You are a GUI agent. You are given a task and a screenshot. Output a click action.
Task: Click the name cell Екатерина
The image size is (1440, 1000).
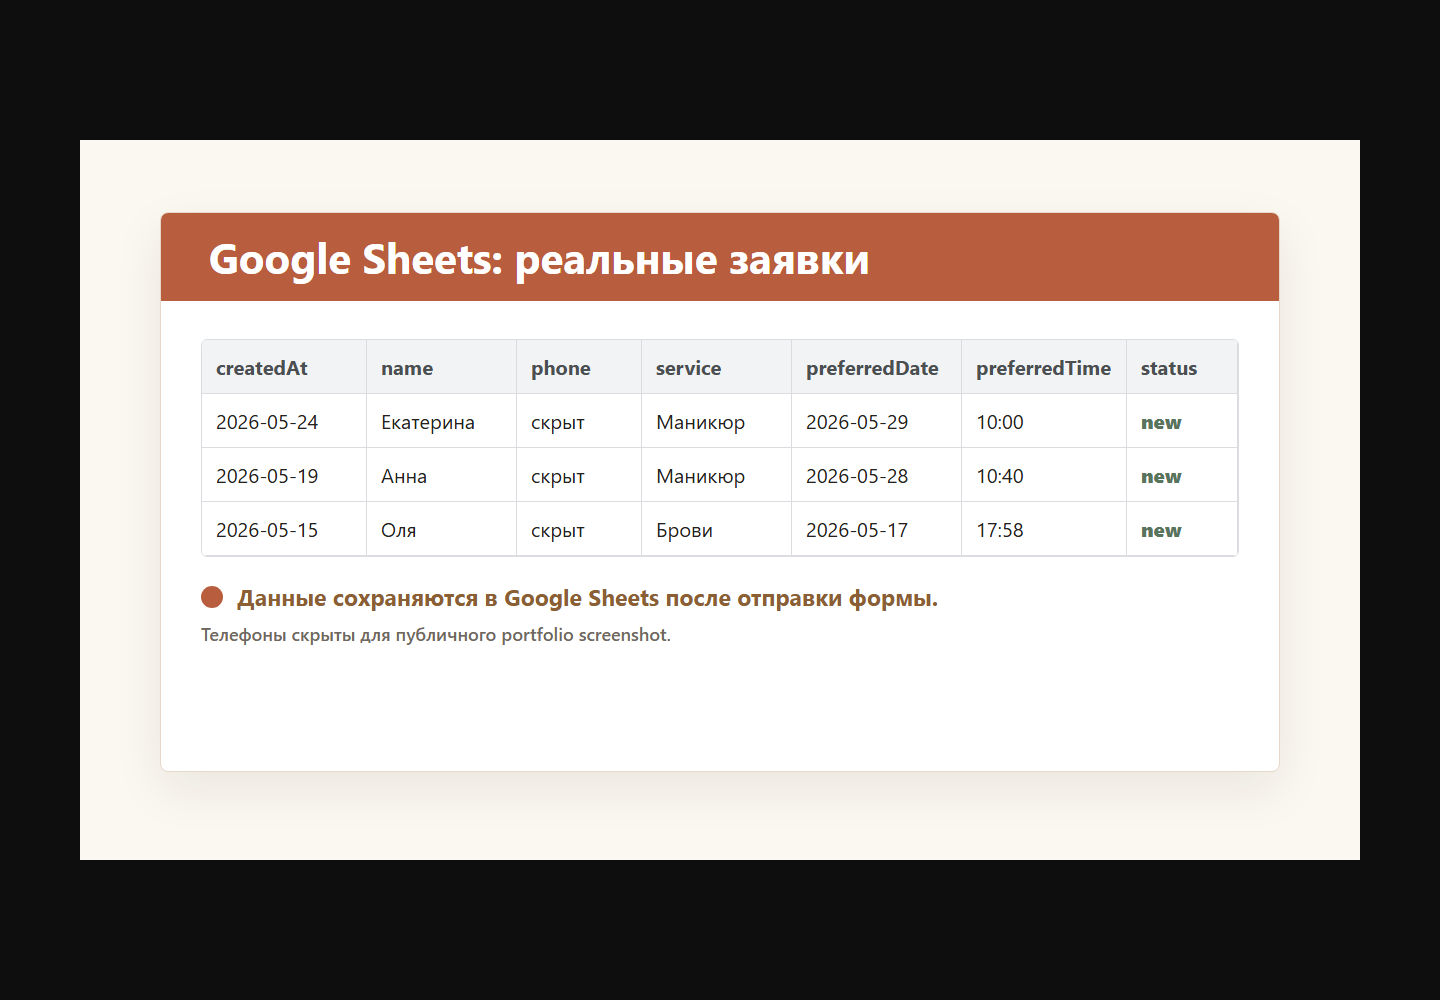point(441,421)
